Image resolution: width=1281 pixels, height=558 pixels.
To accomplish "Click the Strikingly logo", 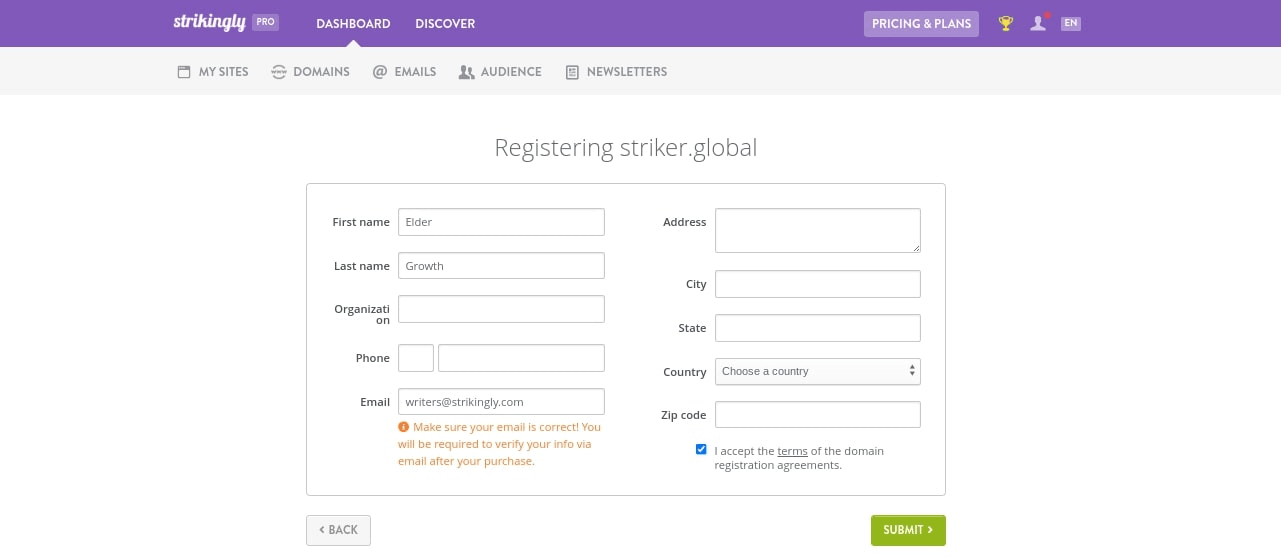I will [x=209, y=23].
